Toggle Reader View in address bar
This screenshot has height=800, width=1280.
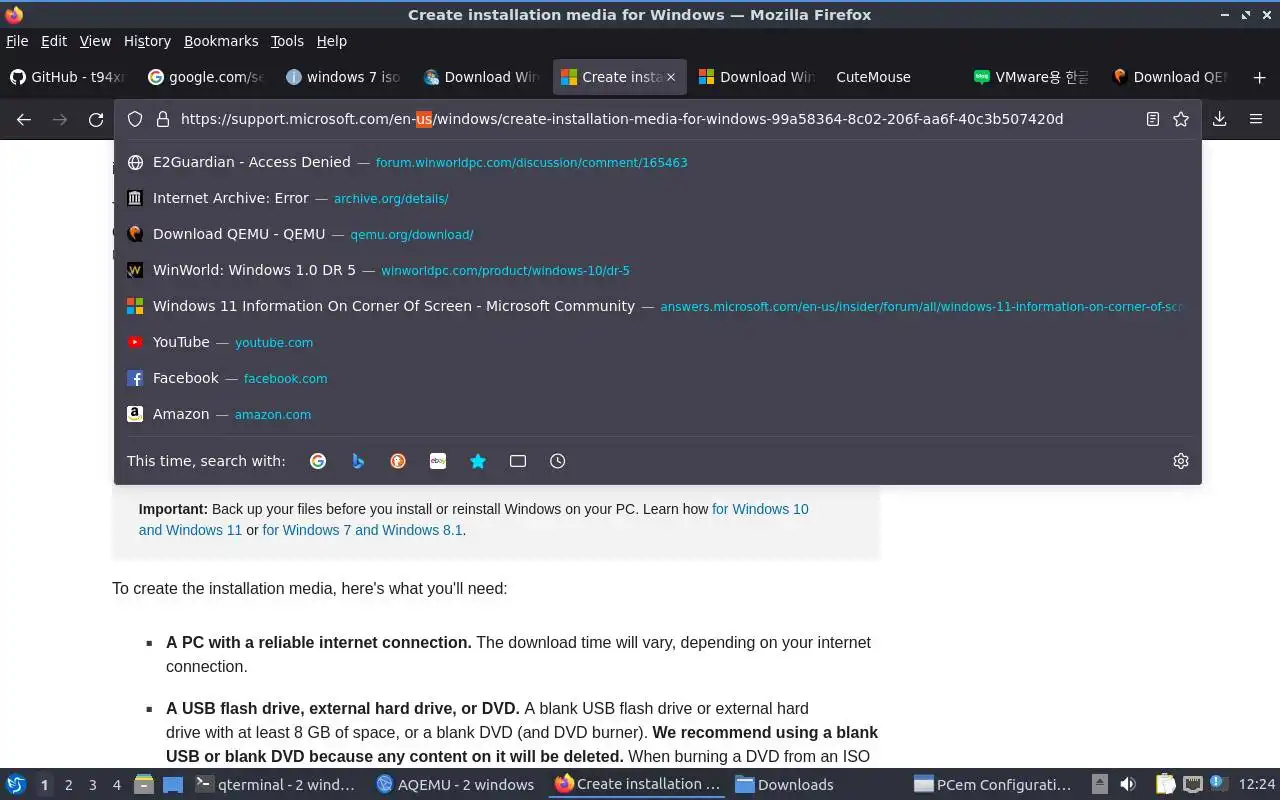[1153, 119]
